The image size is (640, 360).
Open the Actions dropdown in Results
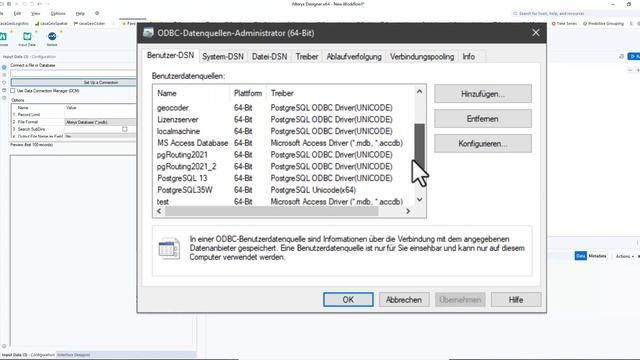(624, 256)
